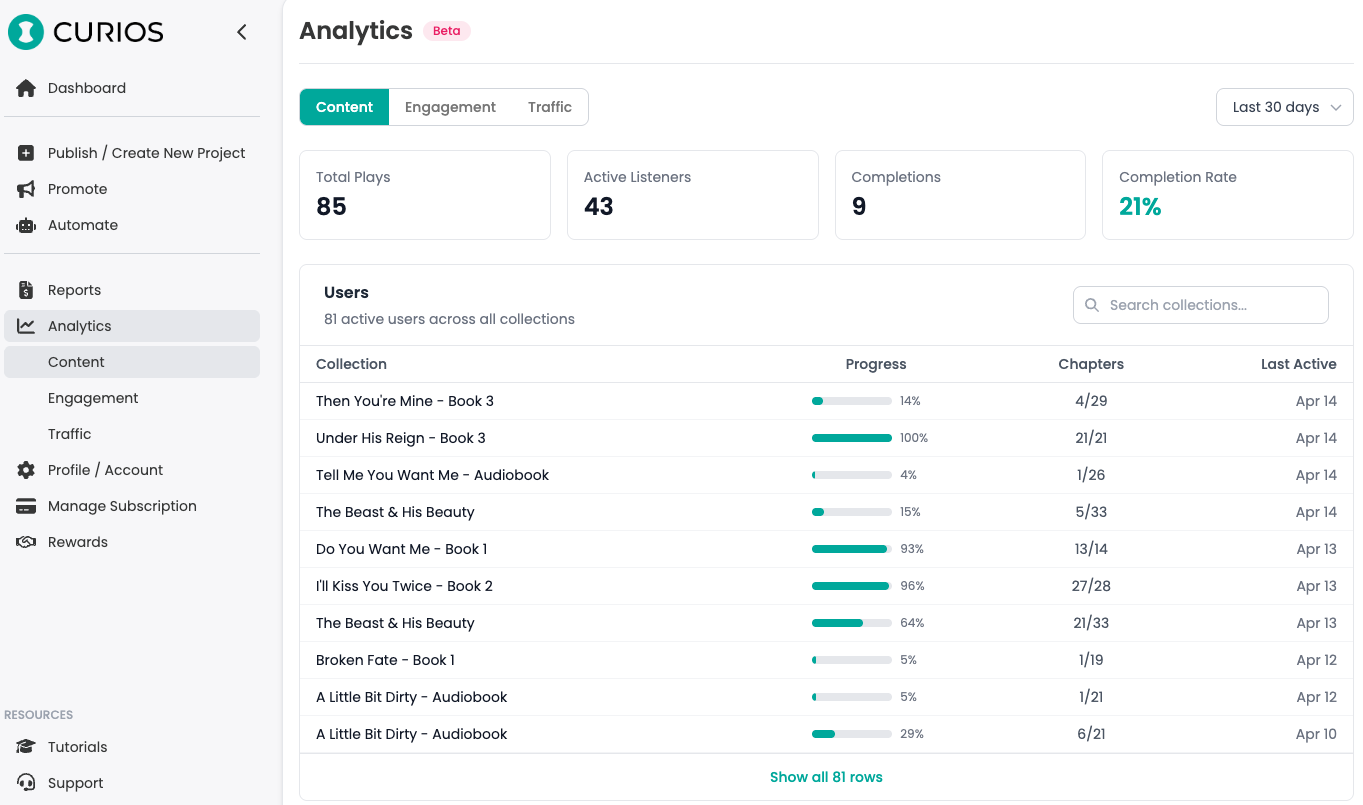Image resolution: width=1363 pixels, height=805 pixels.
Task: Click the Promote megaphone icon
Action: (26, 189)
